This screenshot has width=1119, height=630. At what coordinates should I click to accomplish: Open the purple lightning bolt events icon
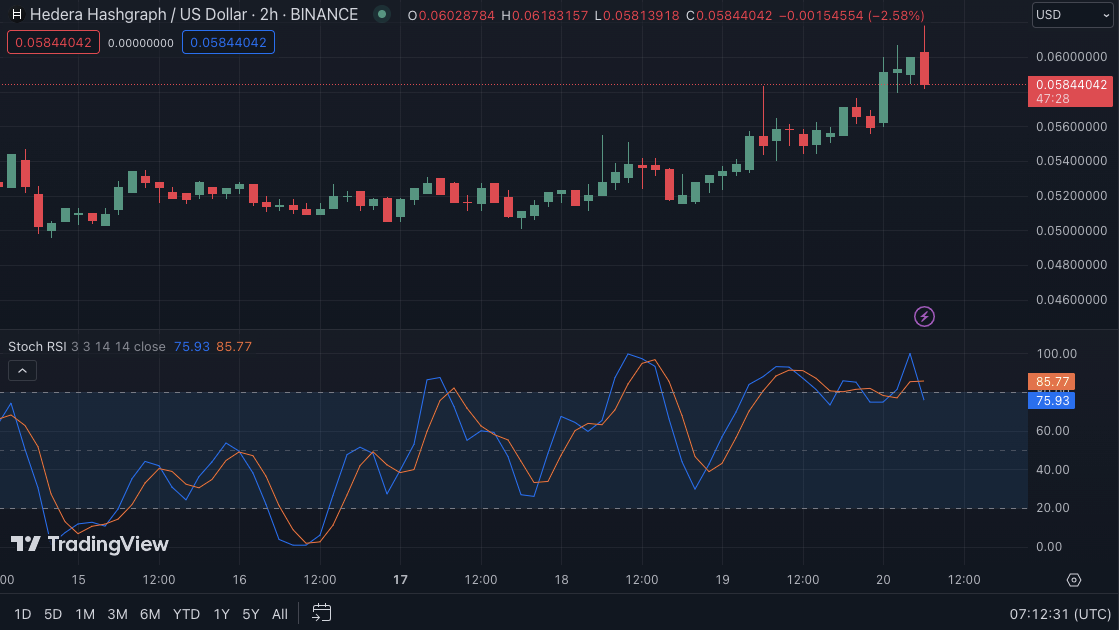click(x=924, y=316)
